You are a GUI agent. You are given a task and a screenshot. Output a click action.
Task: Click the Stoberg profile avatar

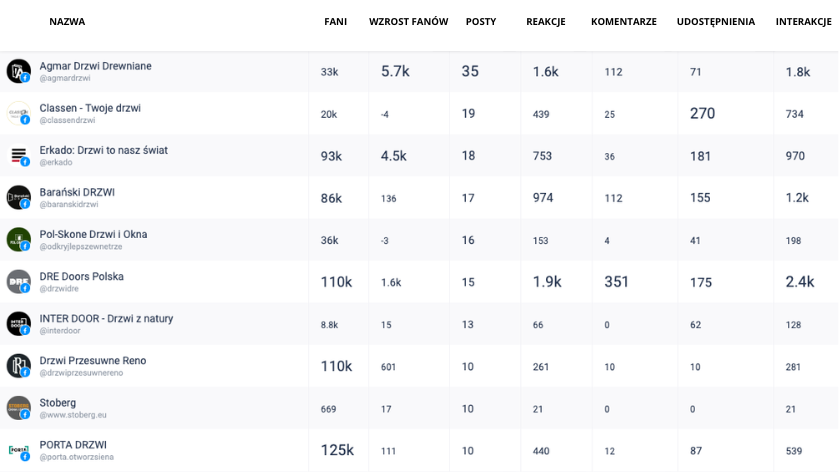click(x=18, y=408)
